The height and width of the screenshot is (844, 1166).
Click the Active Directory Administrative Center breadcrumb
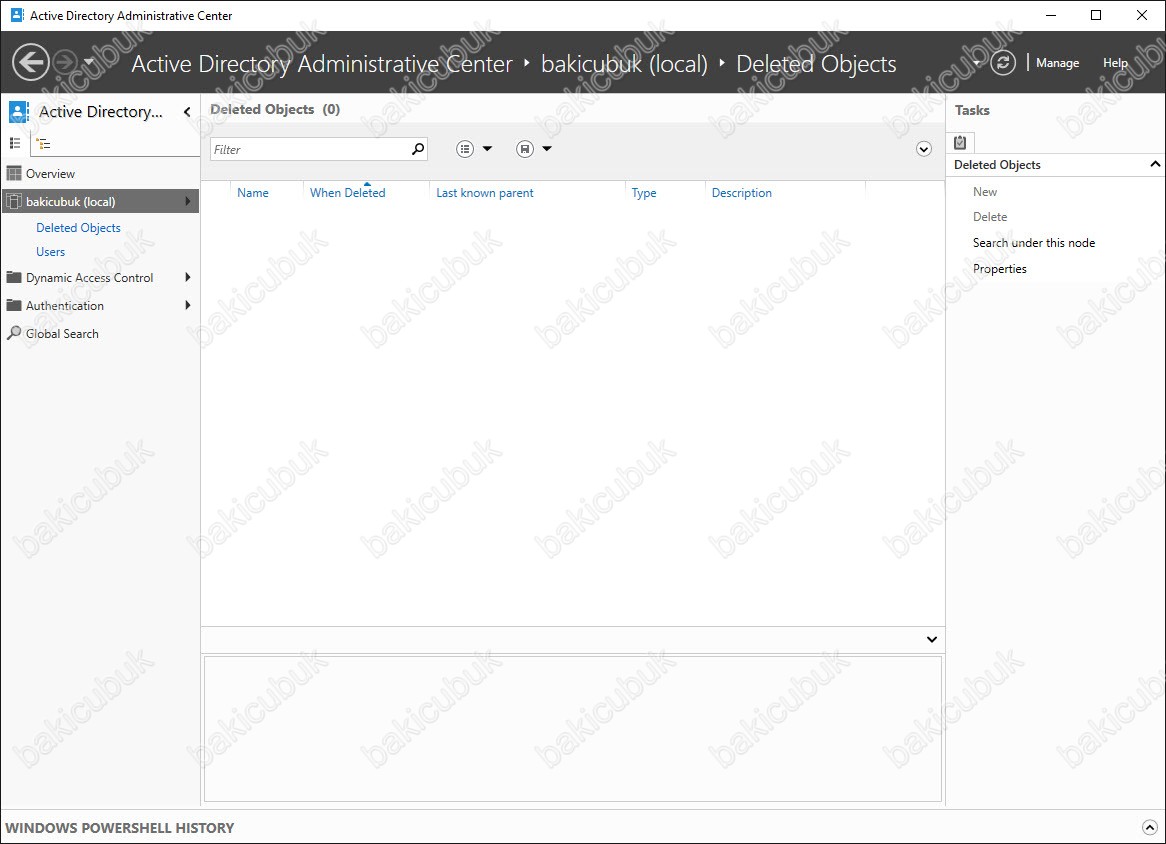[x=321, y=64]
